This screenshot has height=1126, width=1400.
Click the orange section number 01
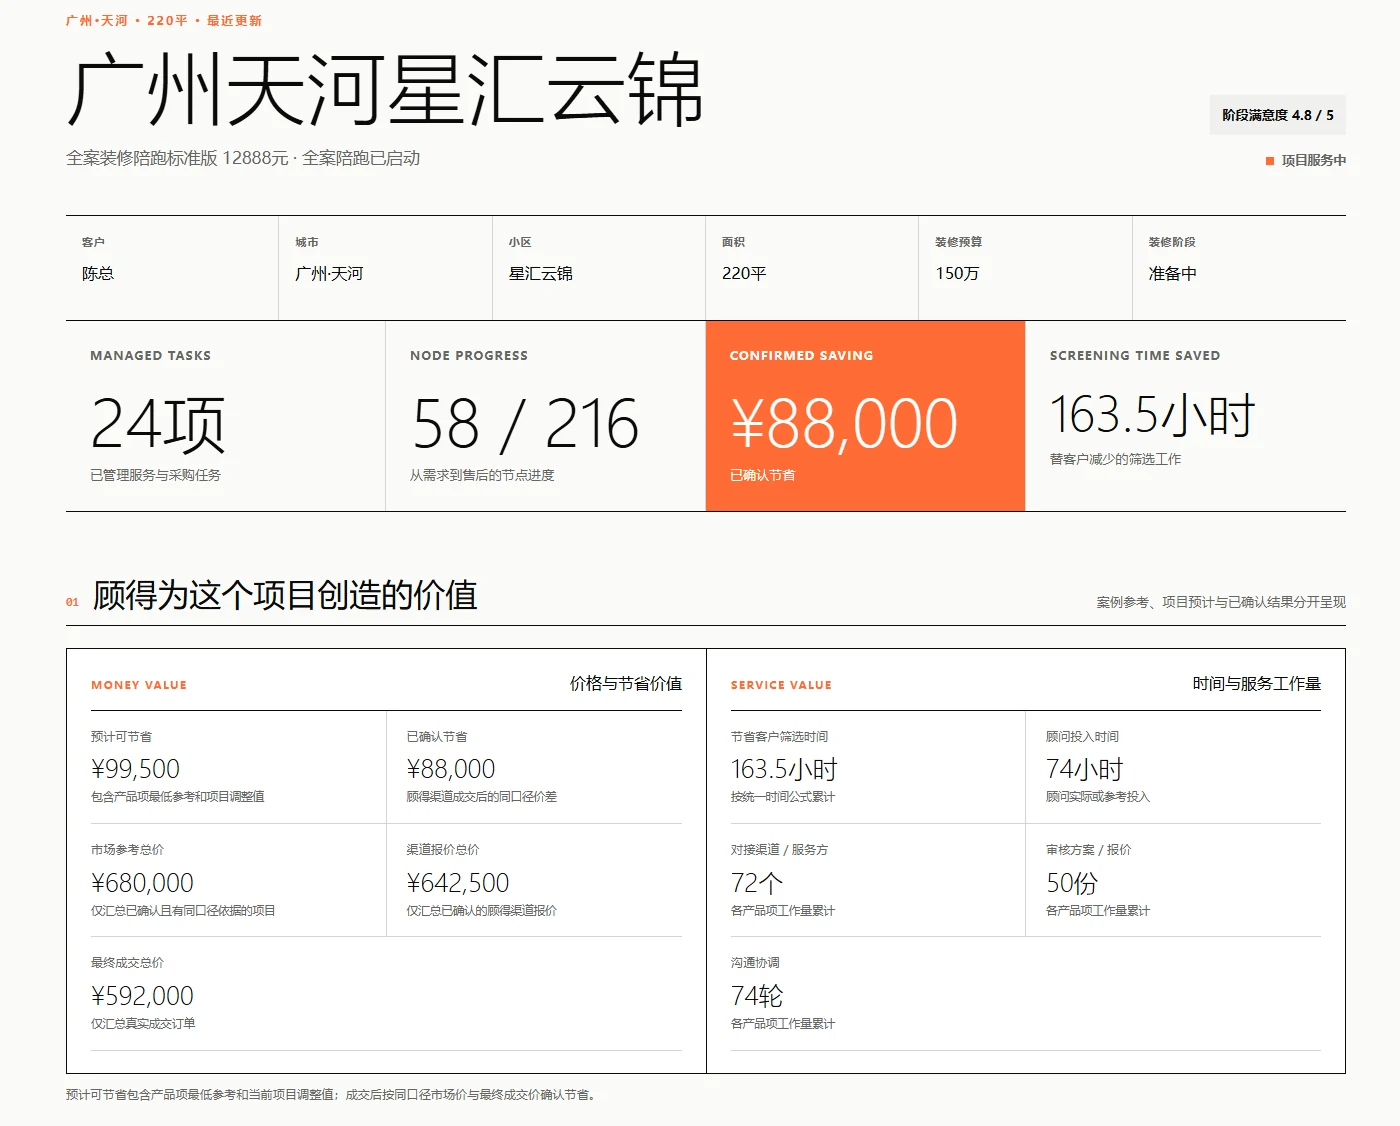coord(72,602)
